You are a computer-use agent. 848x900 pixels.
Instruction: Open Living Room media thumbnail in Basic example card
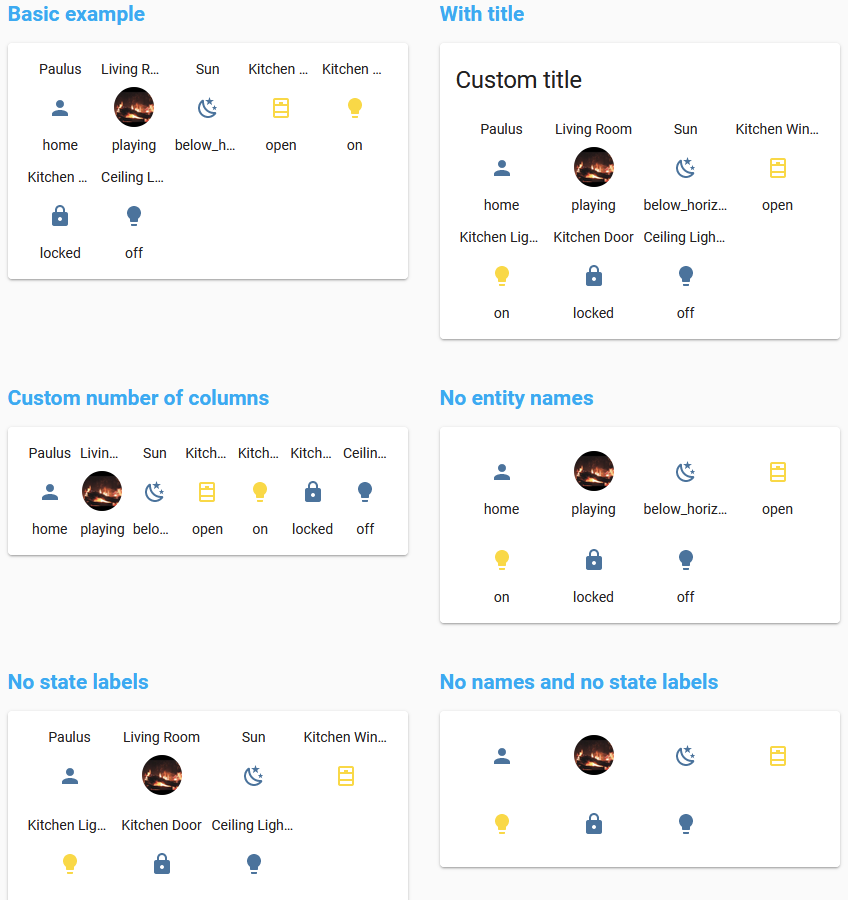(134, 107)
